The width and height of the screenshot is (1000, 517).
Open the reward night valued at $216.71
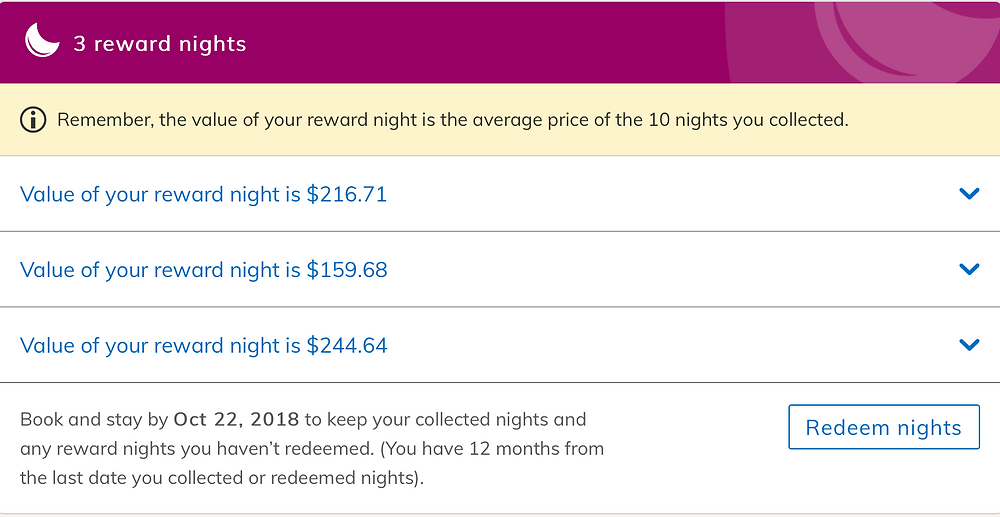coord(500,194)
